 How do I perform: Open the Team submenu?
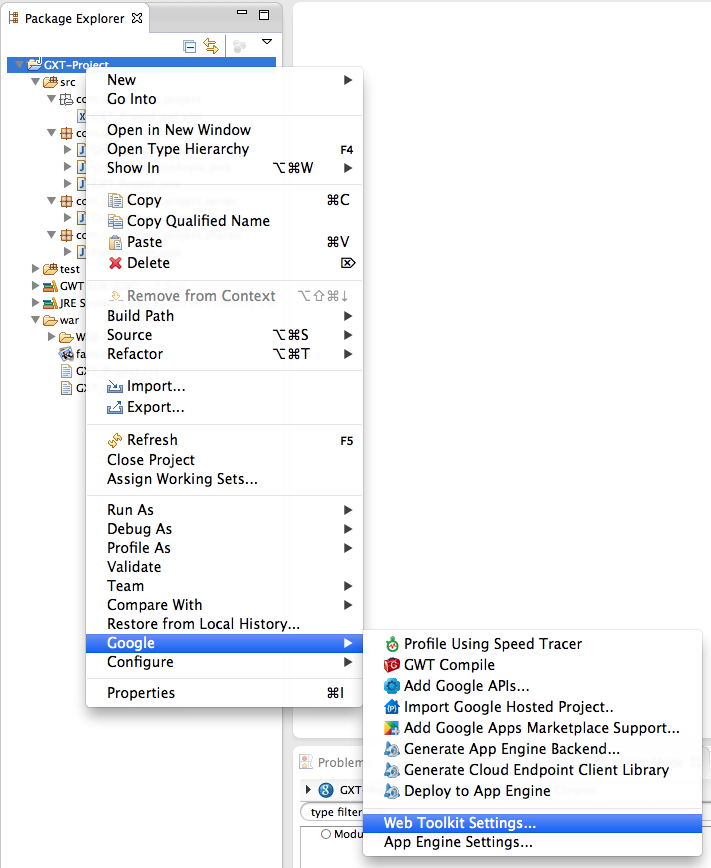pyautogui.click(x=224, y=586)
